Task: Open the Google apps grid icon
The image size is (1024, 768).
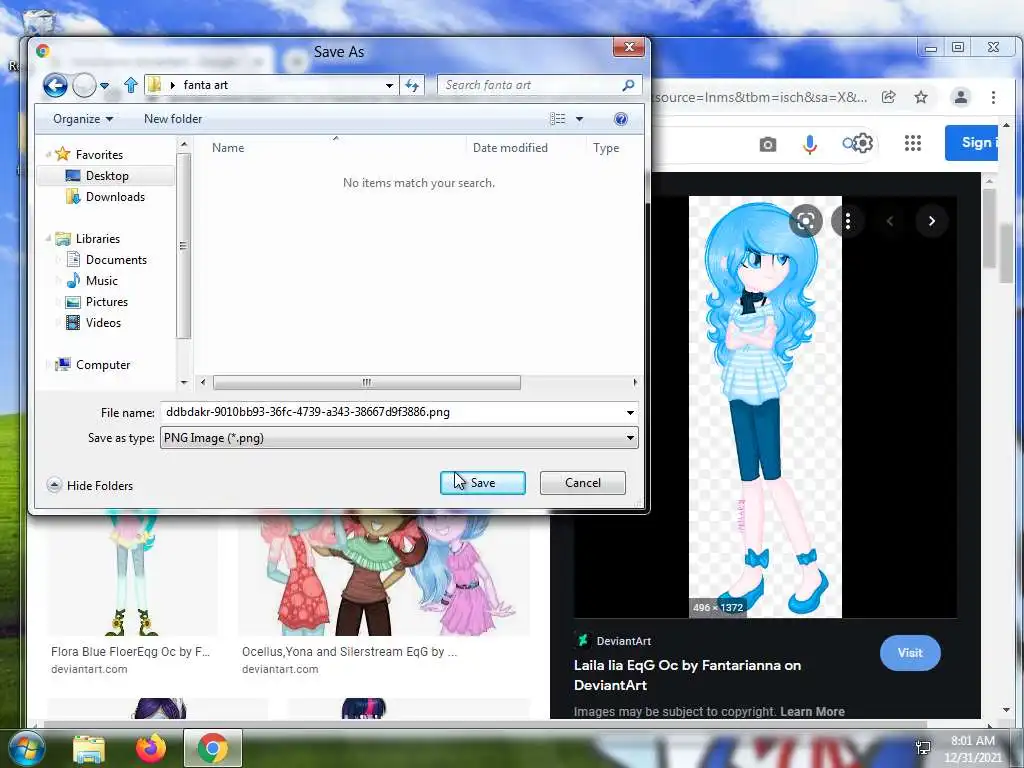Action: [913, 143]
